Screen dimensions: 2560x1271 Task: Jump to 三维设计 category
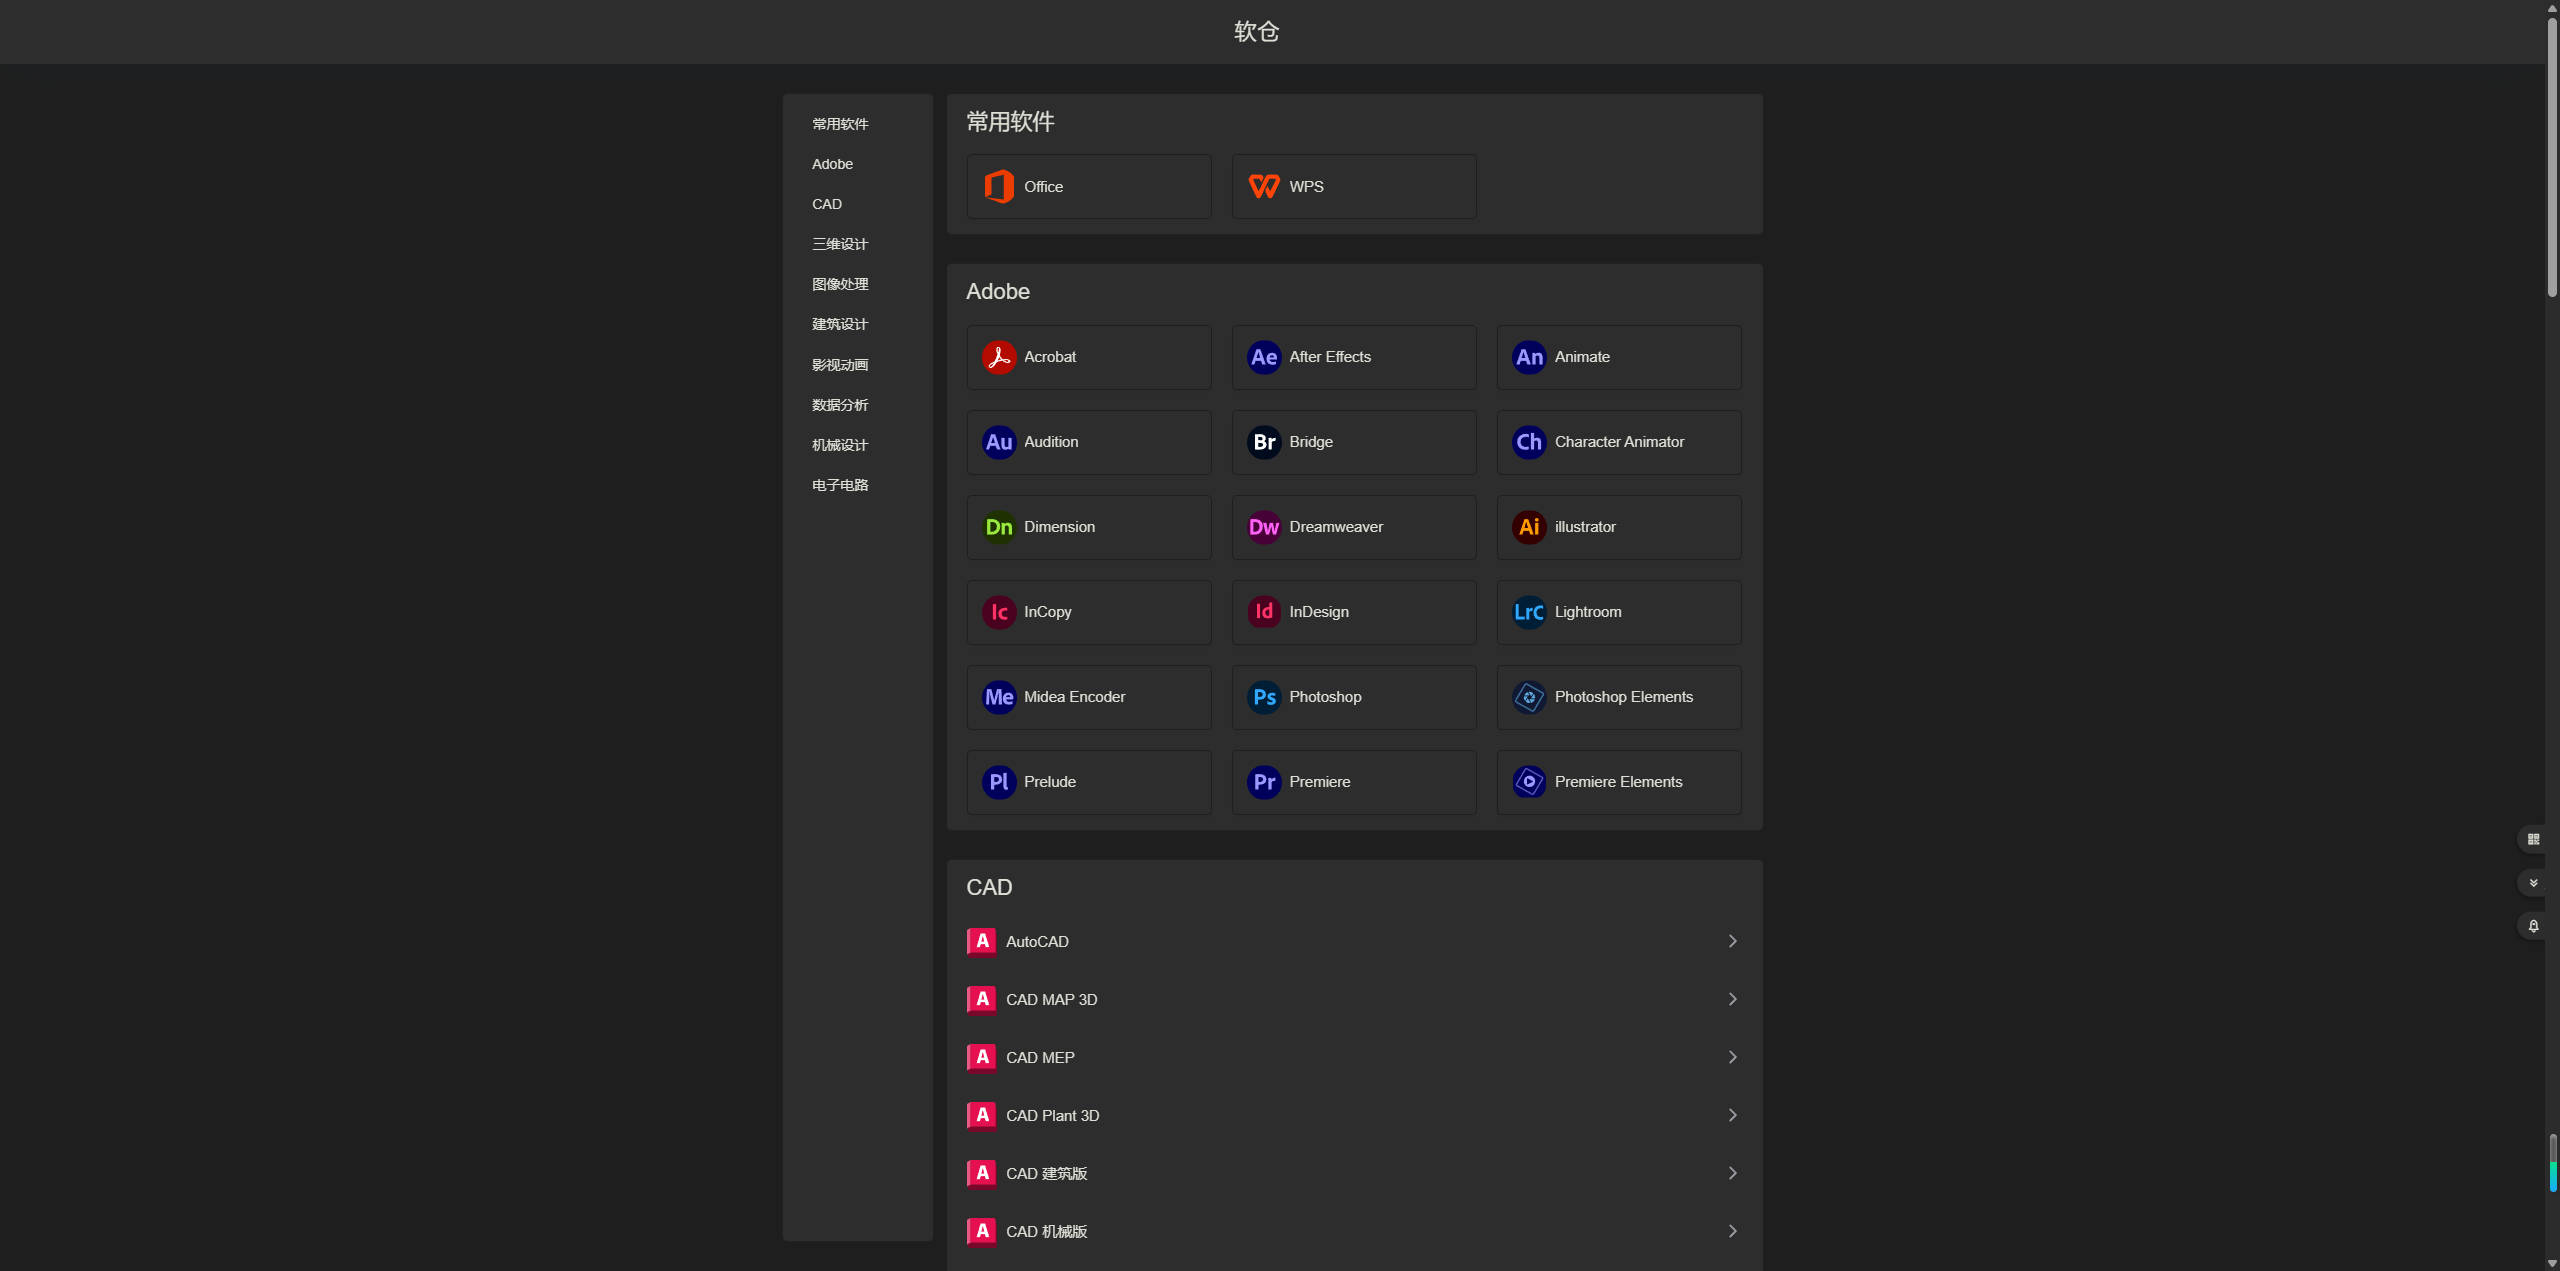point(840,244)
